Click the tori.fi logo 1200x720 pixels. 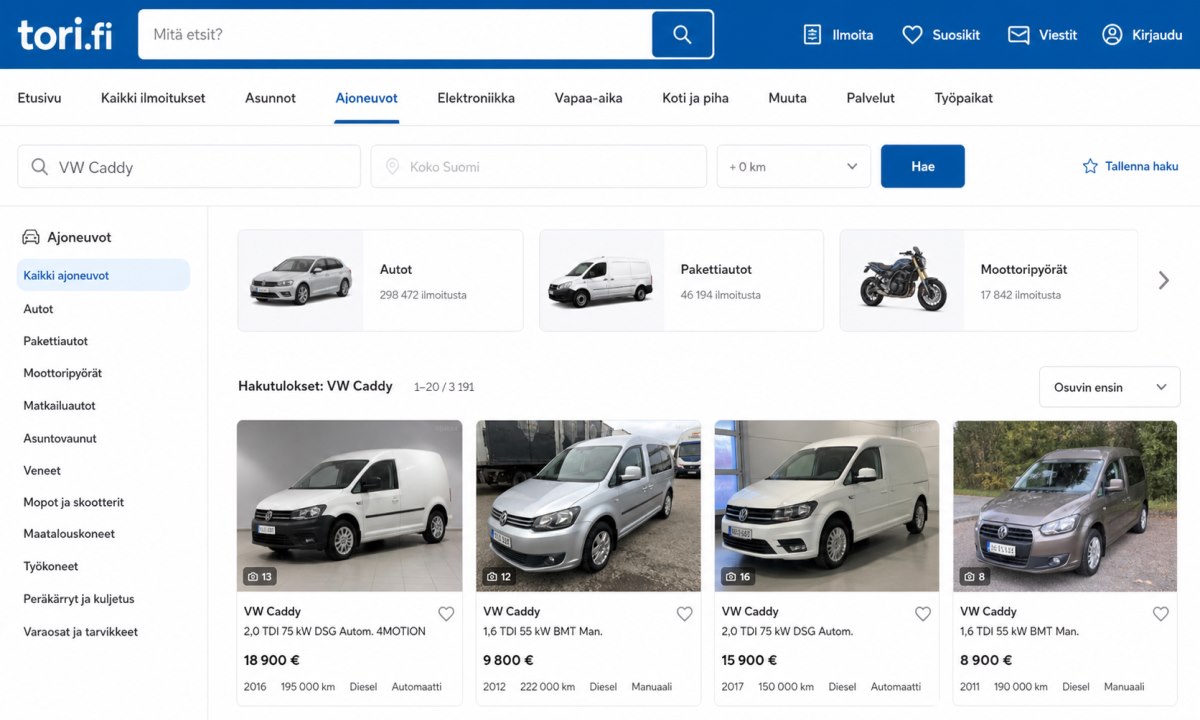click(65, 34)
